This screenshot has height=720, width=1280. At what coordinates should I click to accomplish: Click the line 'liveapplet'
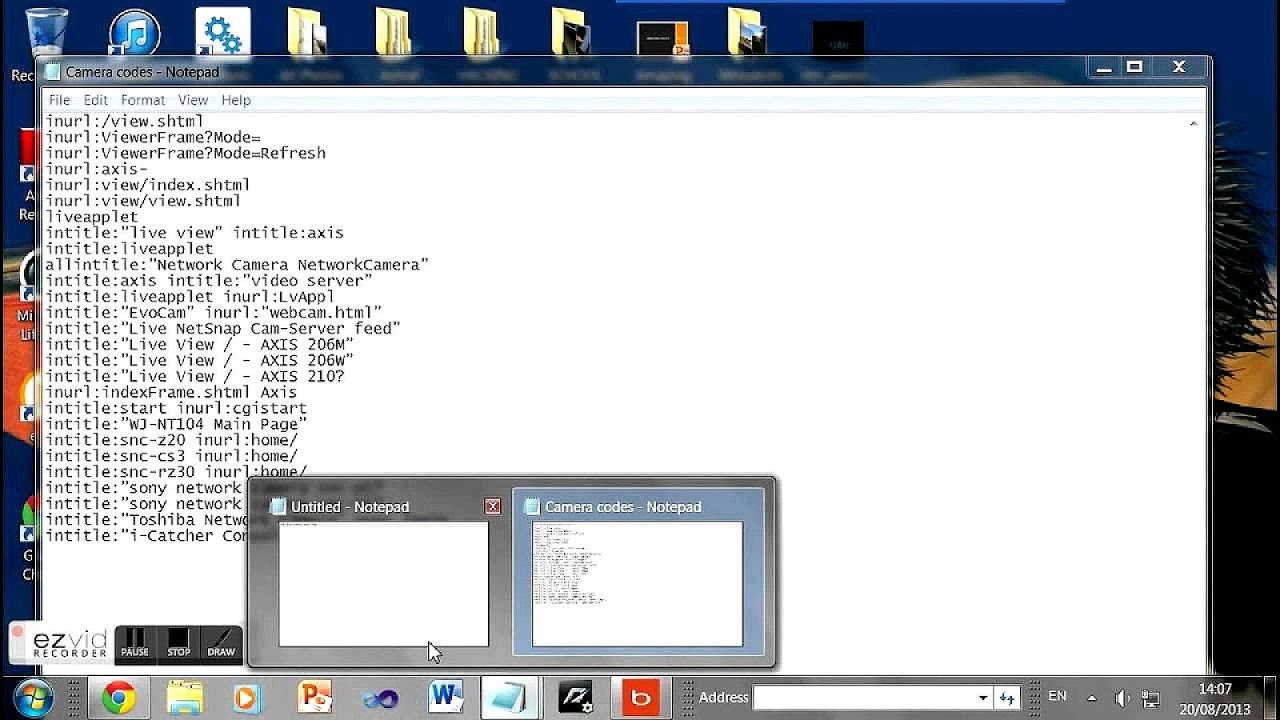coord(91,217)
